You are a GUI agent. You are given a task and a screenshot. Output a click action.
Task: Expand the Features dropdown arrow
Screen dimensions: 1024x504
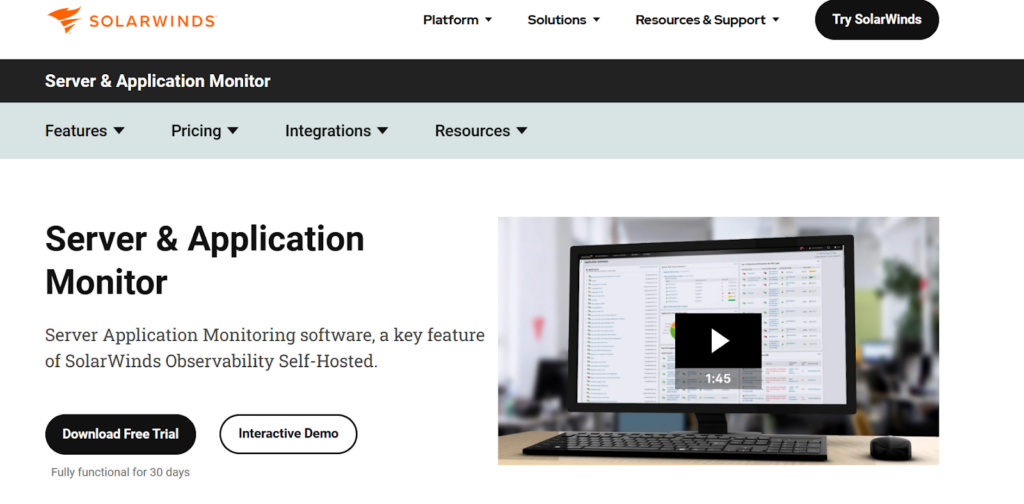[x=119, y=131]
